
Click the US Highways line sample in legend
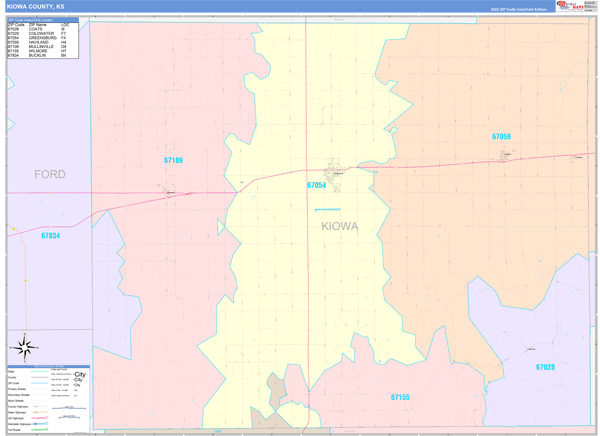coord(40,418)
